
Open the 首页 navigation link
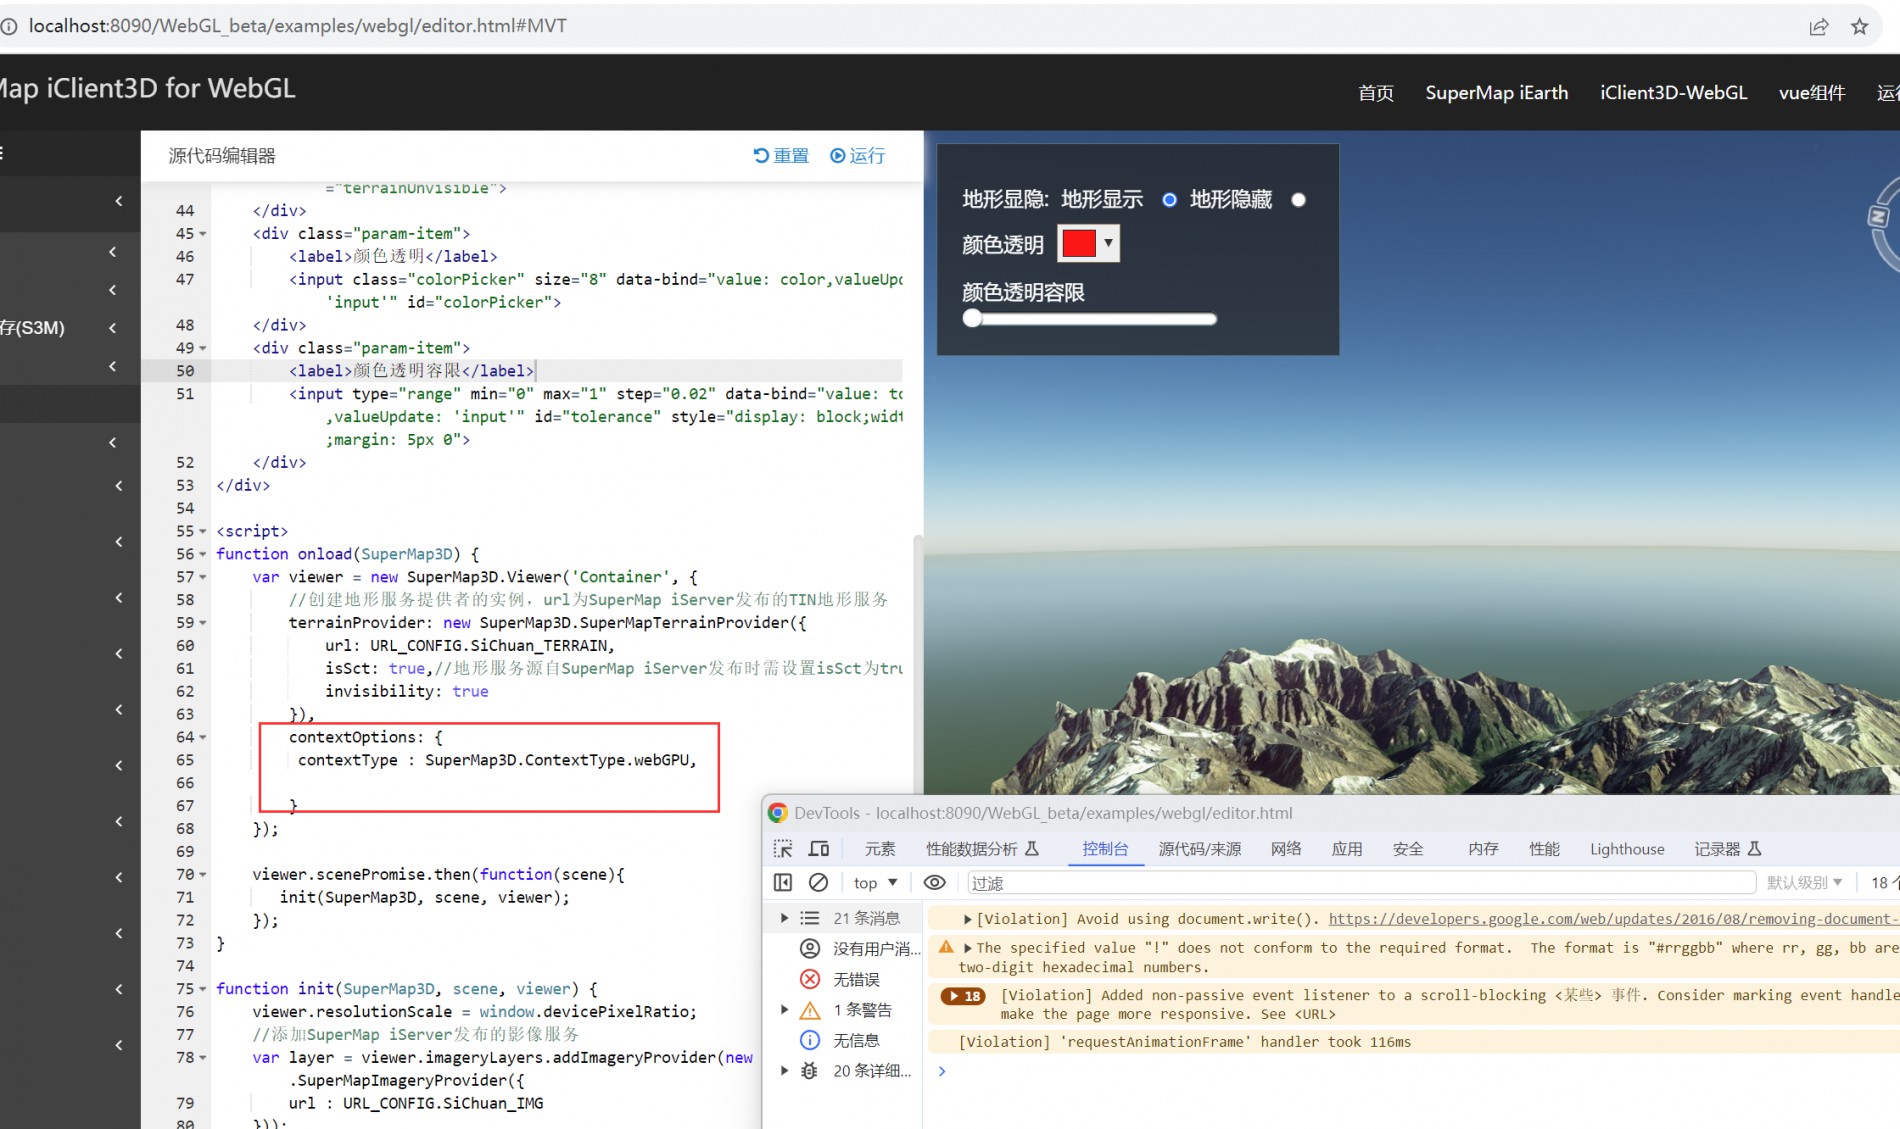[1376, 93]
